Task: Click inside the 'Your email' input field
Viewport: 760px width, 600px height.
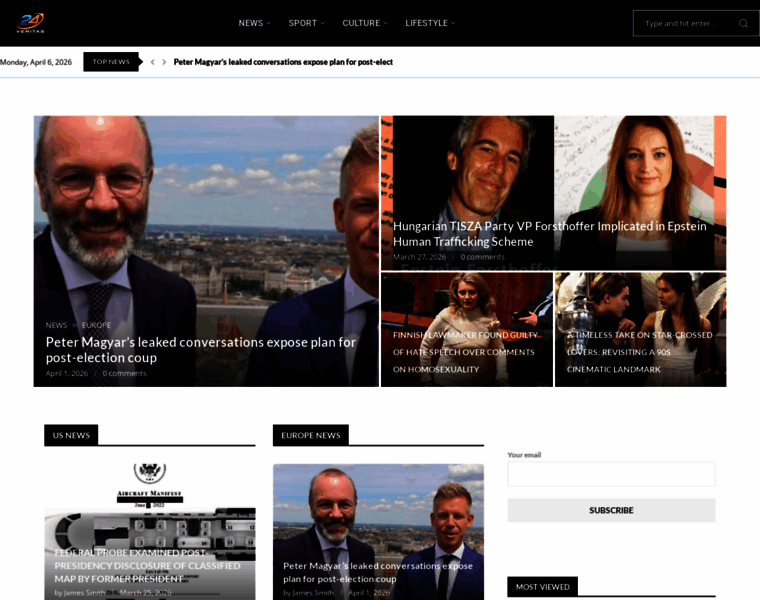Action: click(x=611, y=474)
